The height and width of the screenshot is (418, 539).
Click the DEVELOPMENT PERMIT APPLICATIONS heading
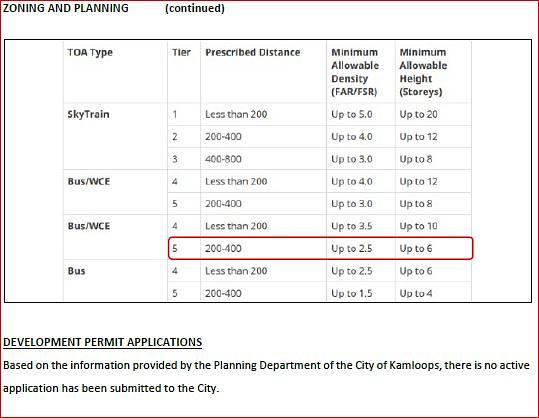(x=102, y=342)
